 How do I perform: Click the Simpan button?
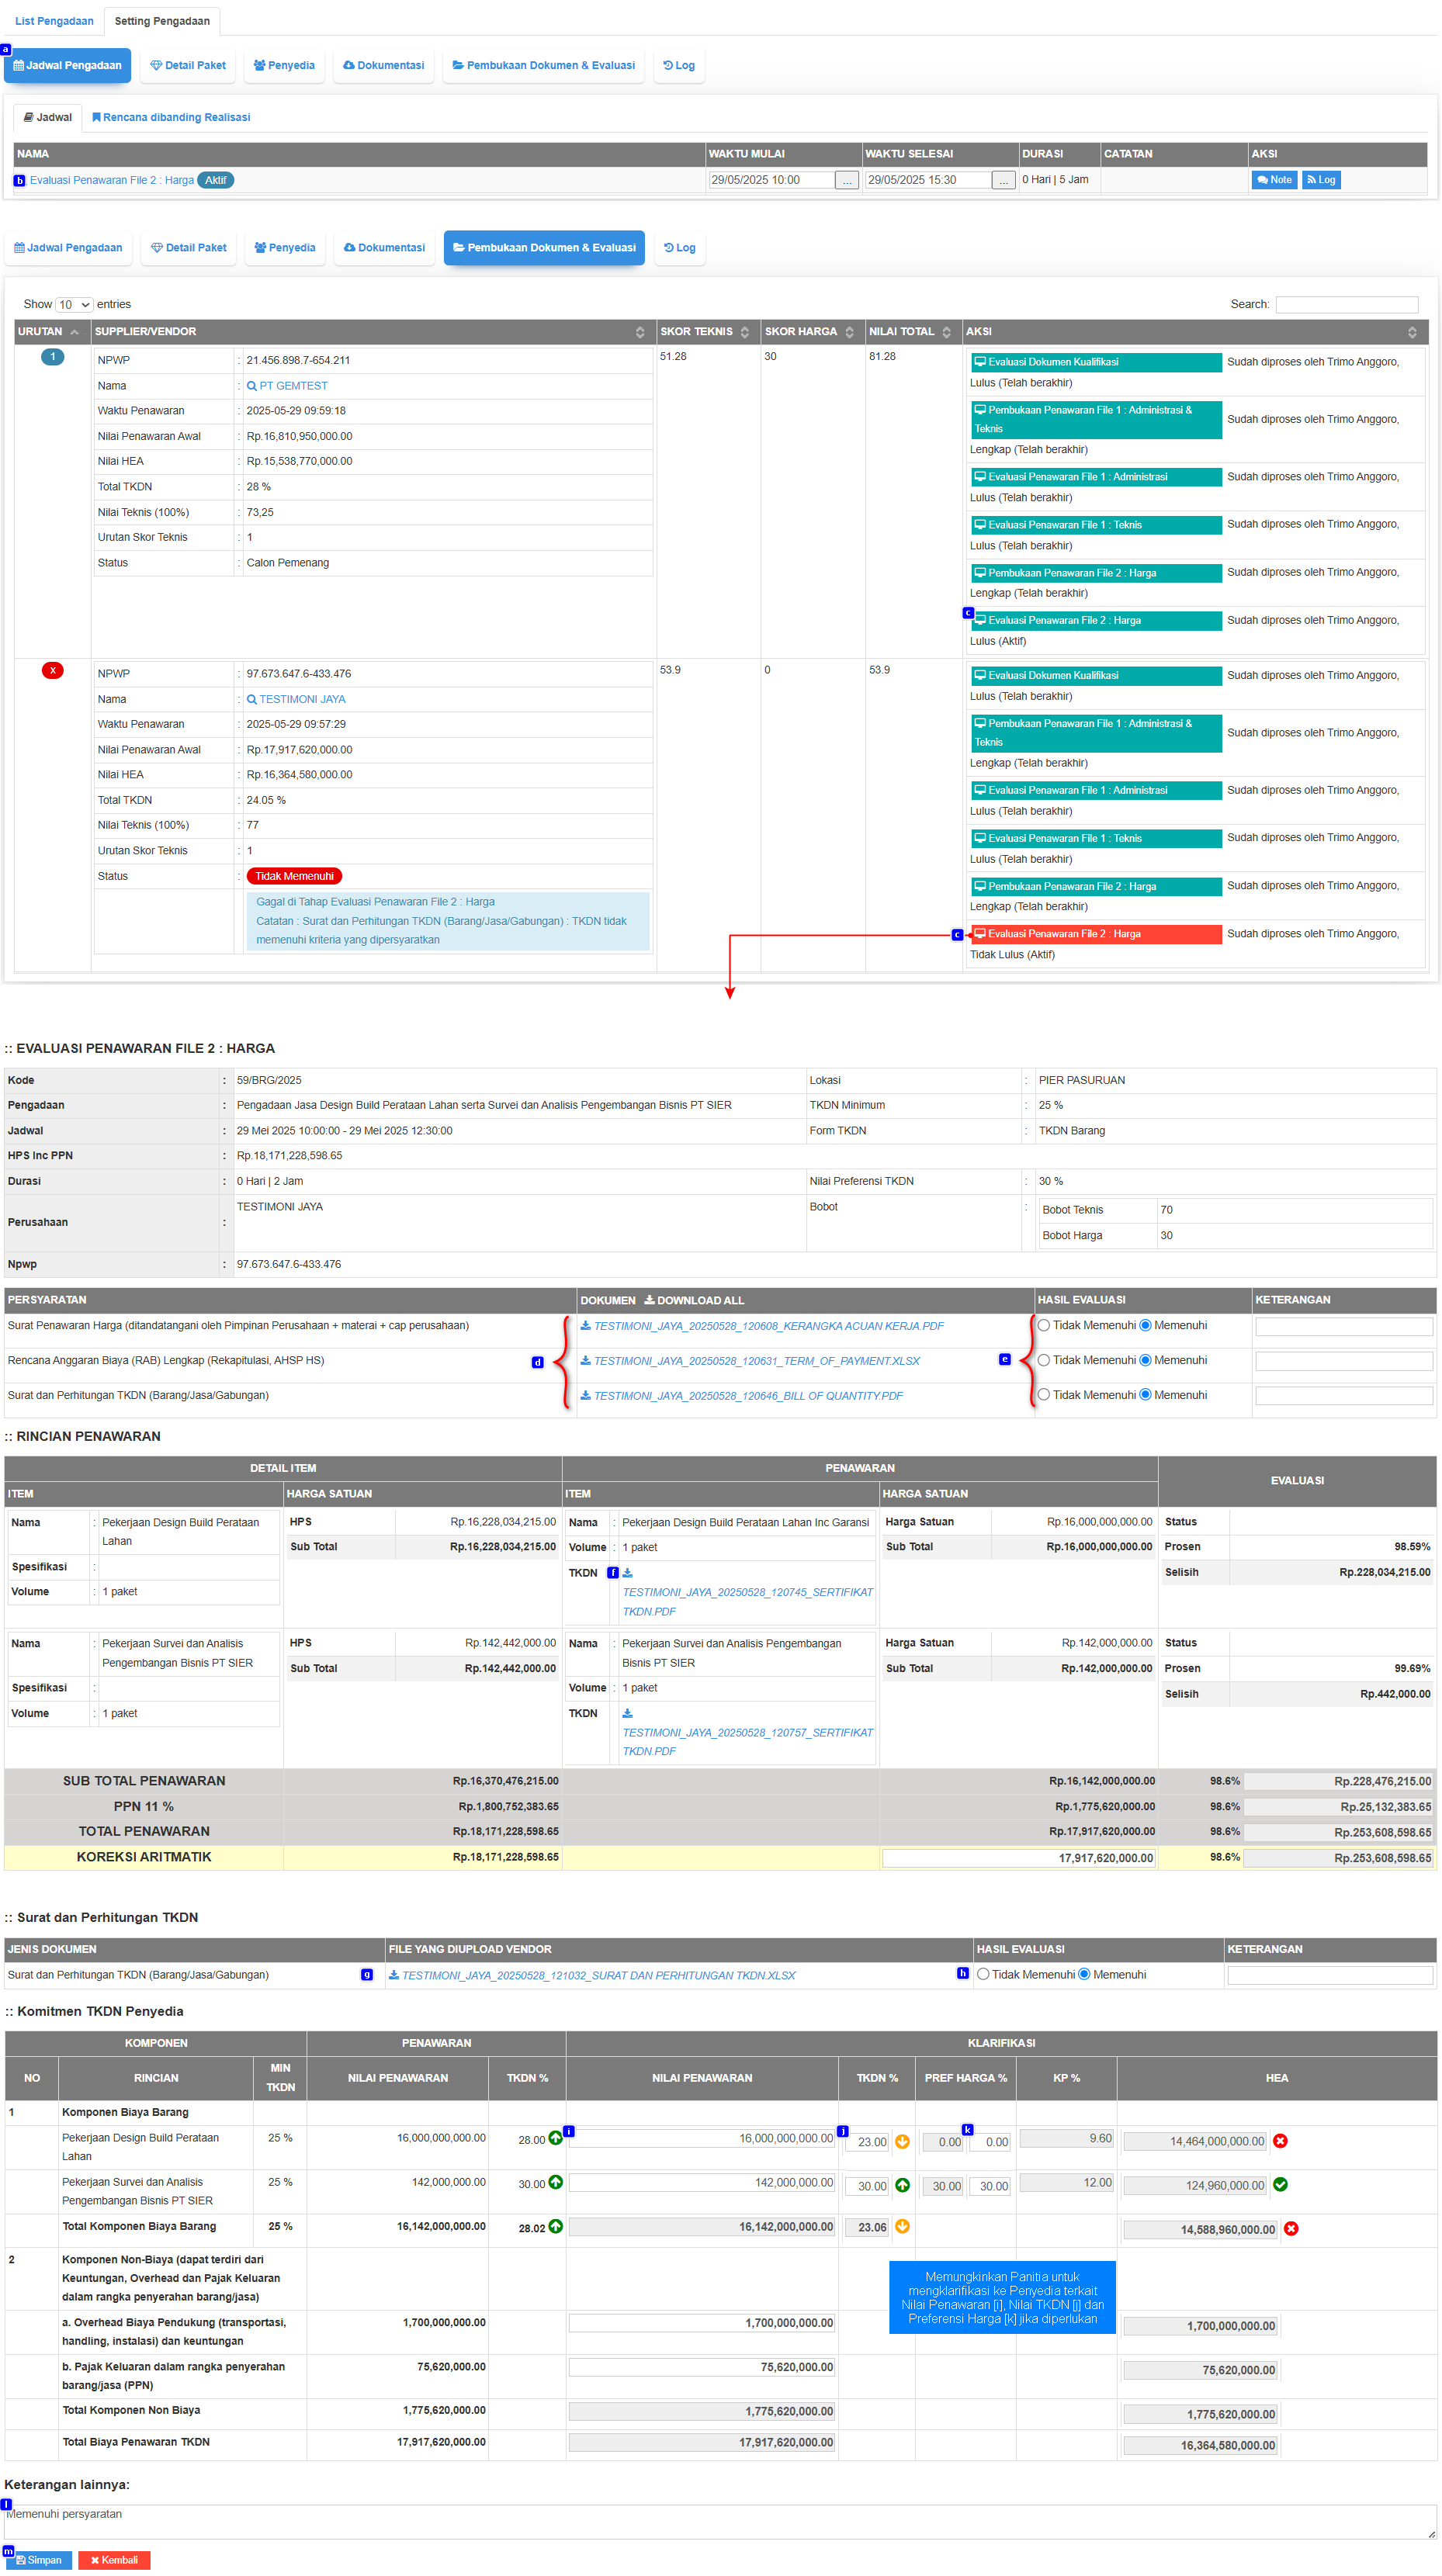38,2560
